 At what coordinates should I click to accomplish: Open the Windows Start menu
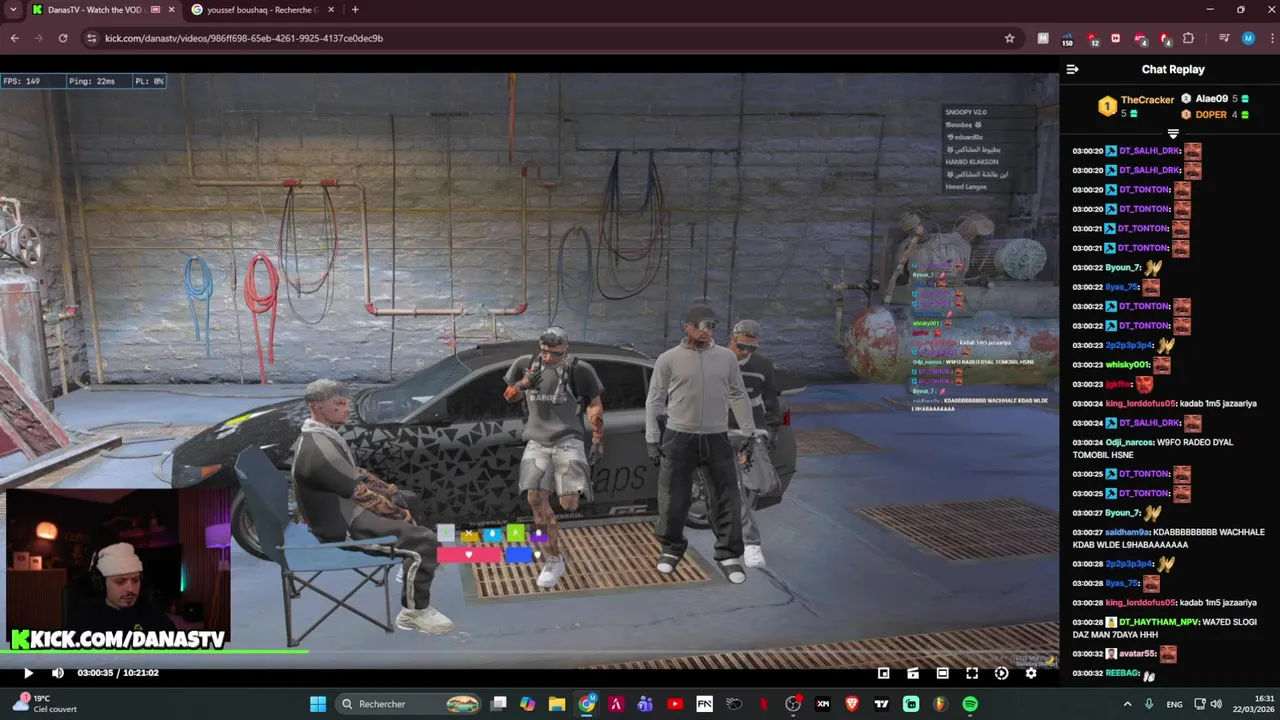(318, 704)
